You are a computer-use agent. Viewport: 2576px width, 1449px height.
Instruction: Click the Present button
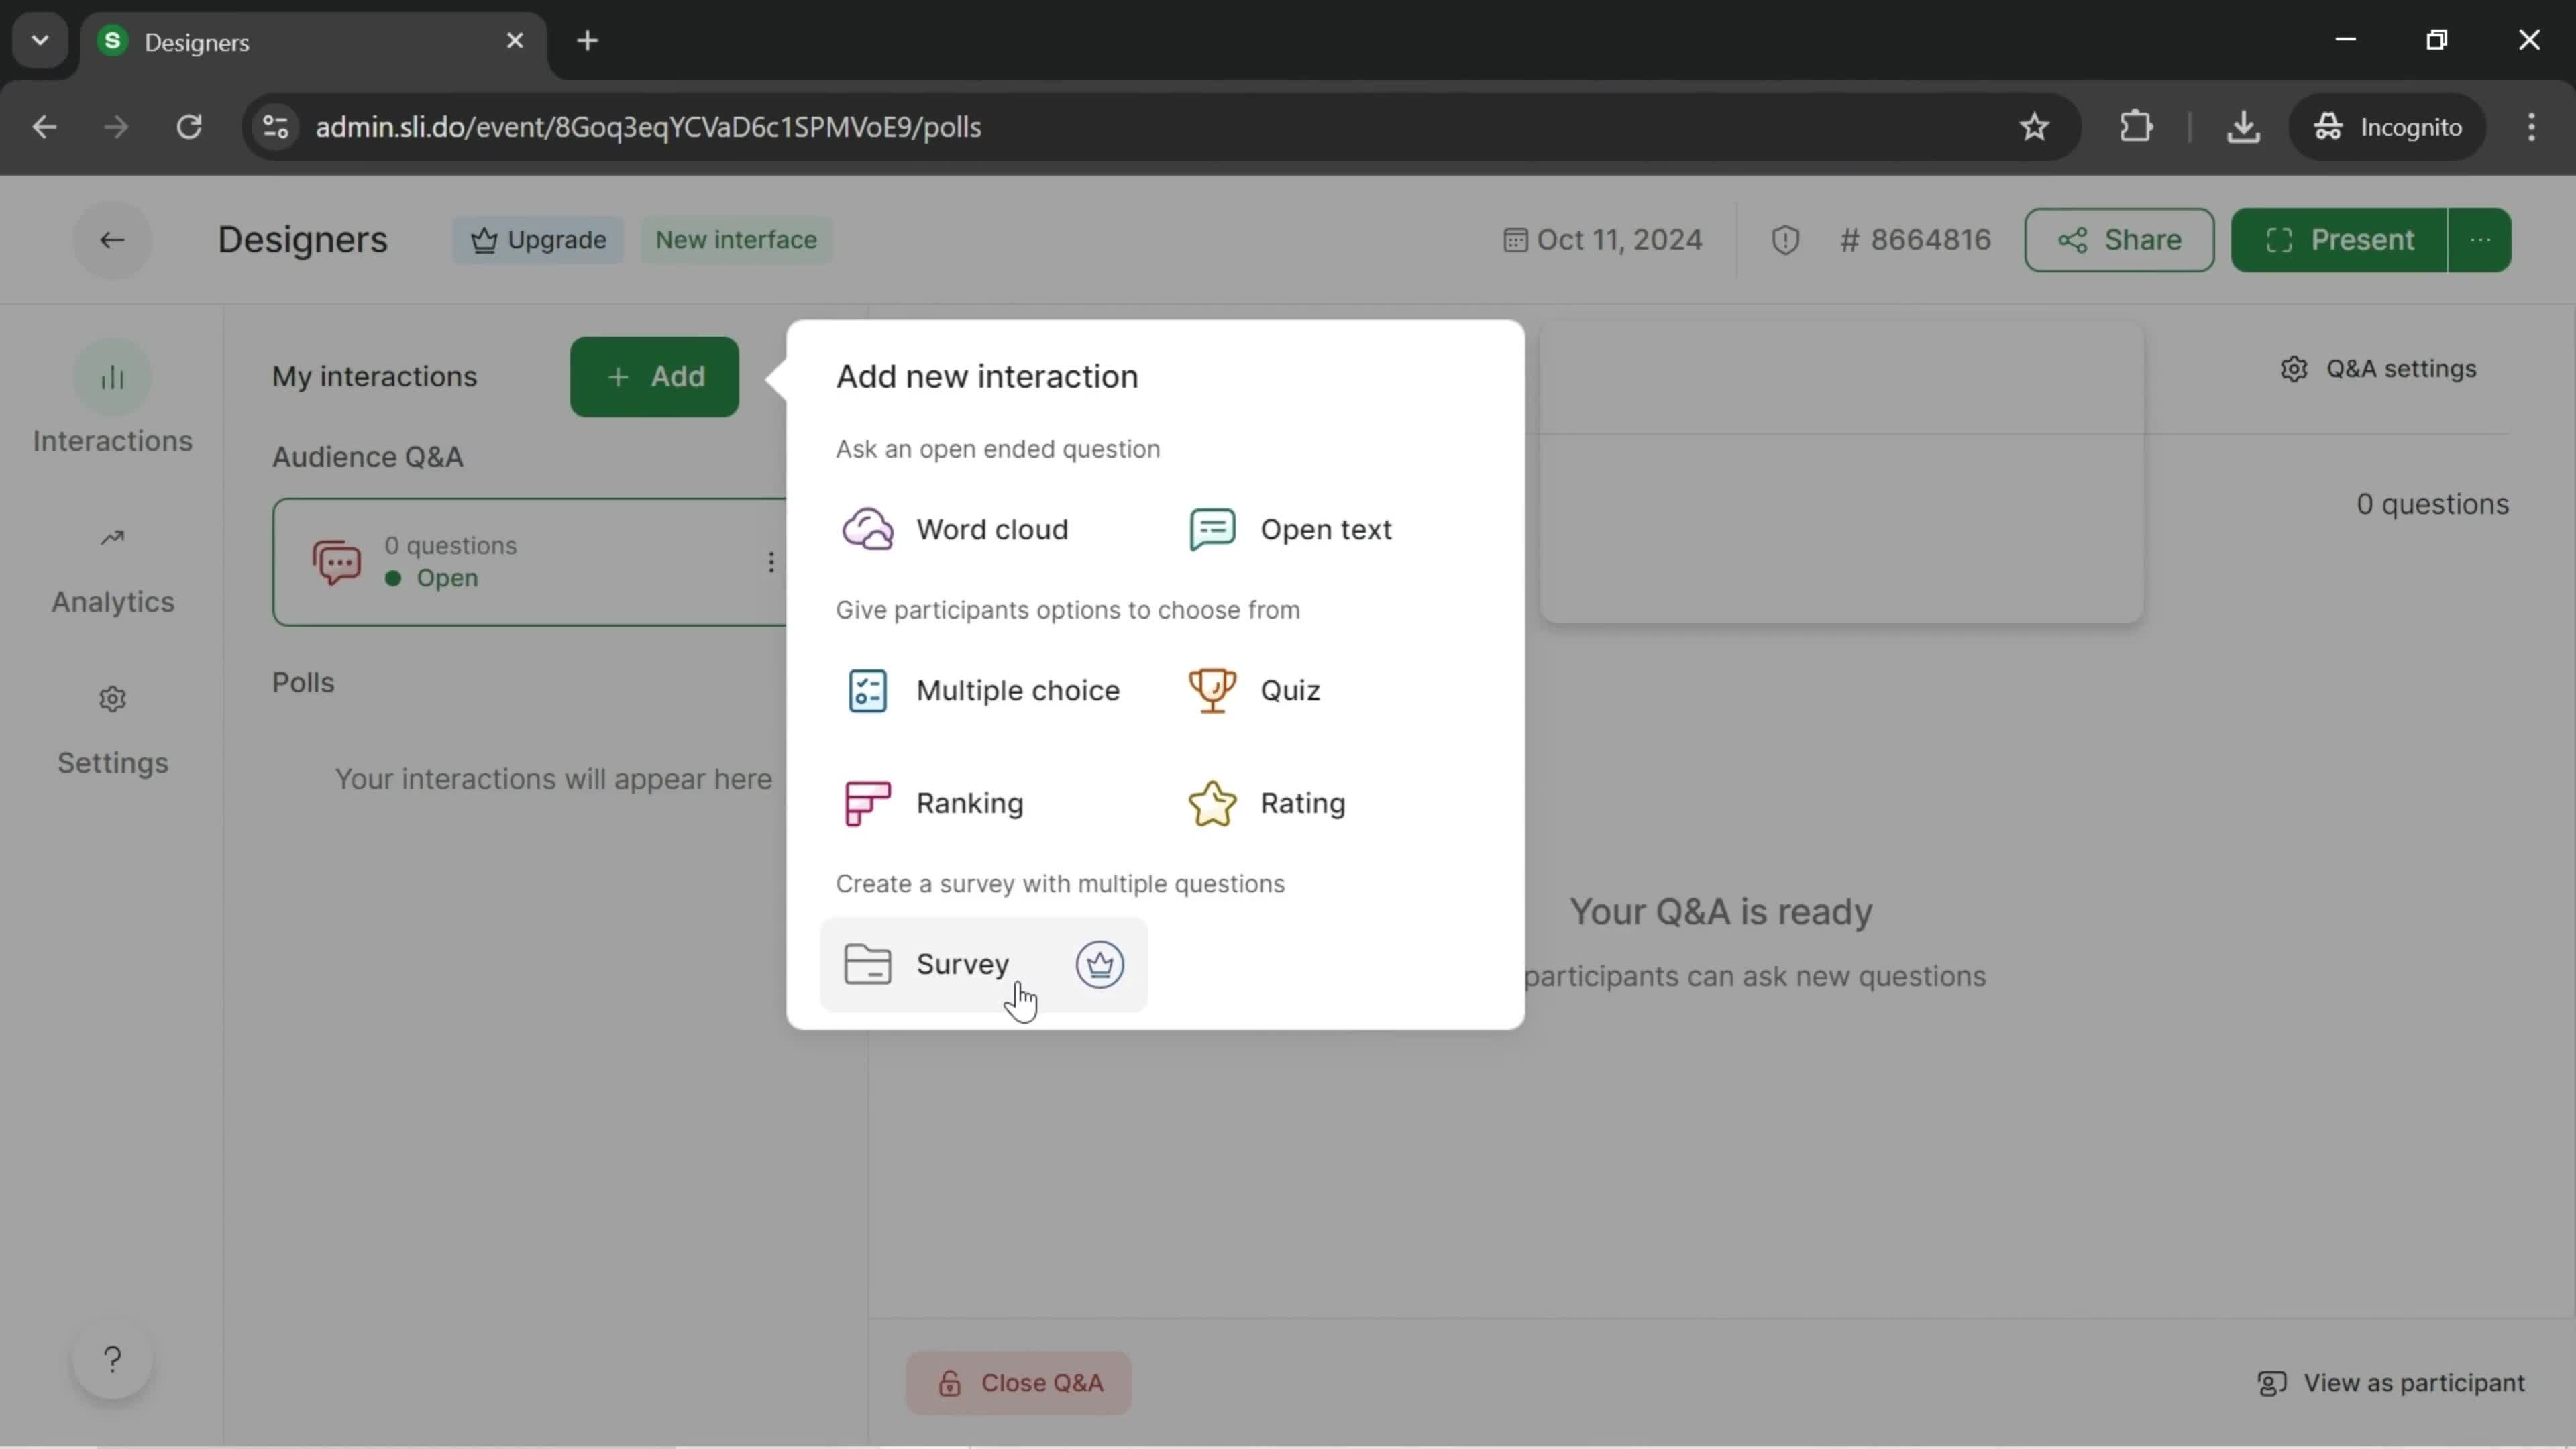coord(2346,239)
